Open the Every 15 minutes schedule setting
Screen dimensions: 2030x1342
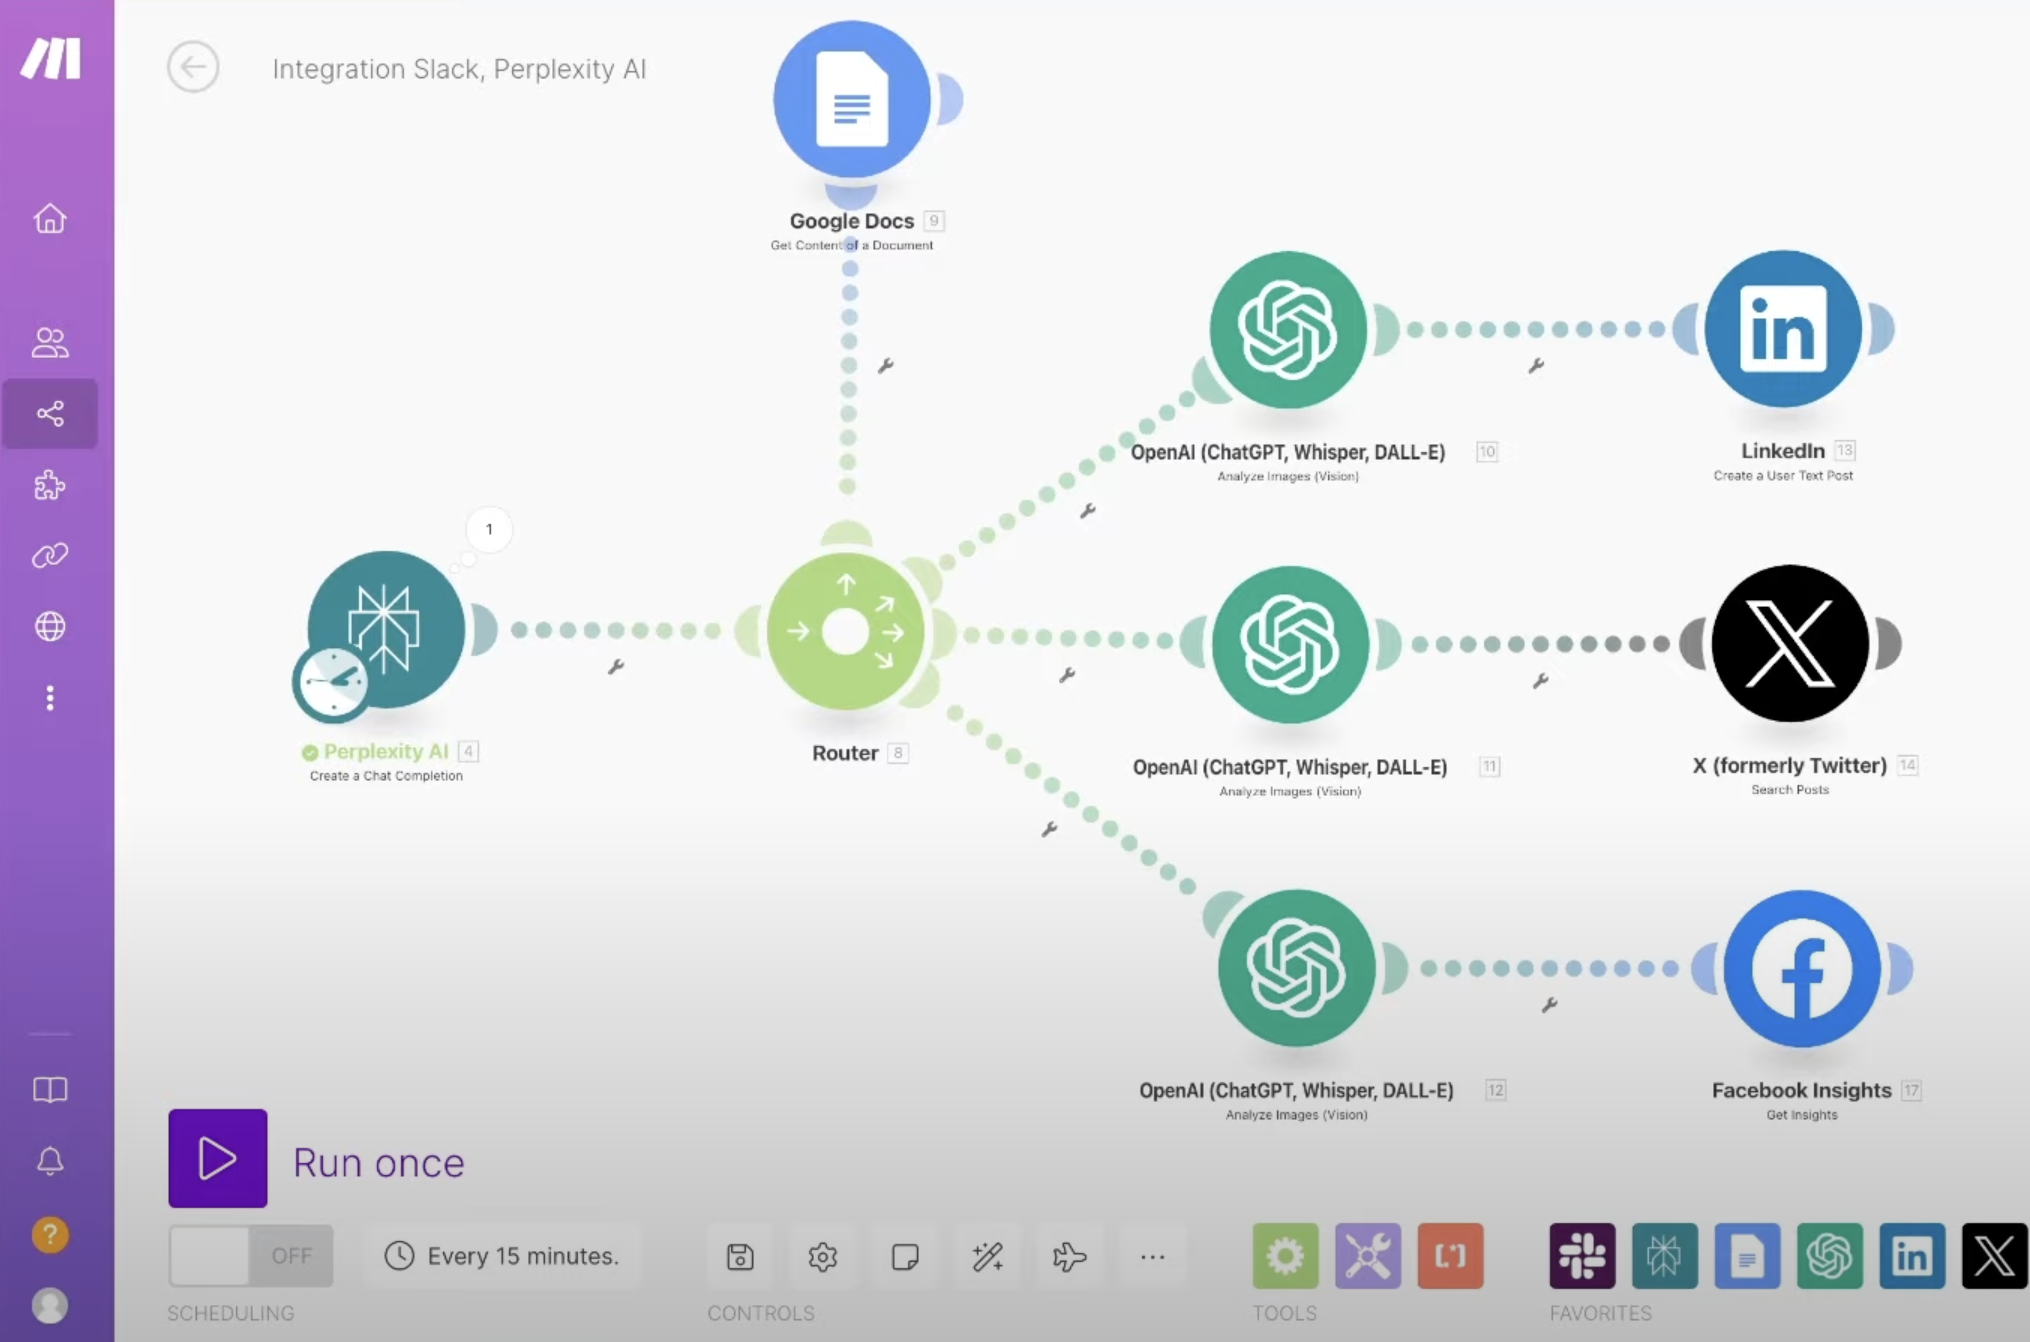pyautogui.click(x=502, y=1256)
